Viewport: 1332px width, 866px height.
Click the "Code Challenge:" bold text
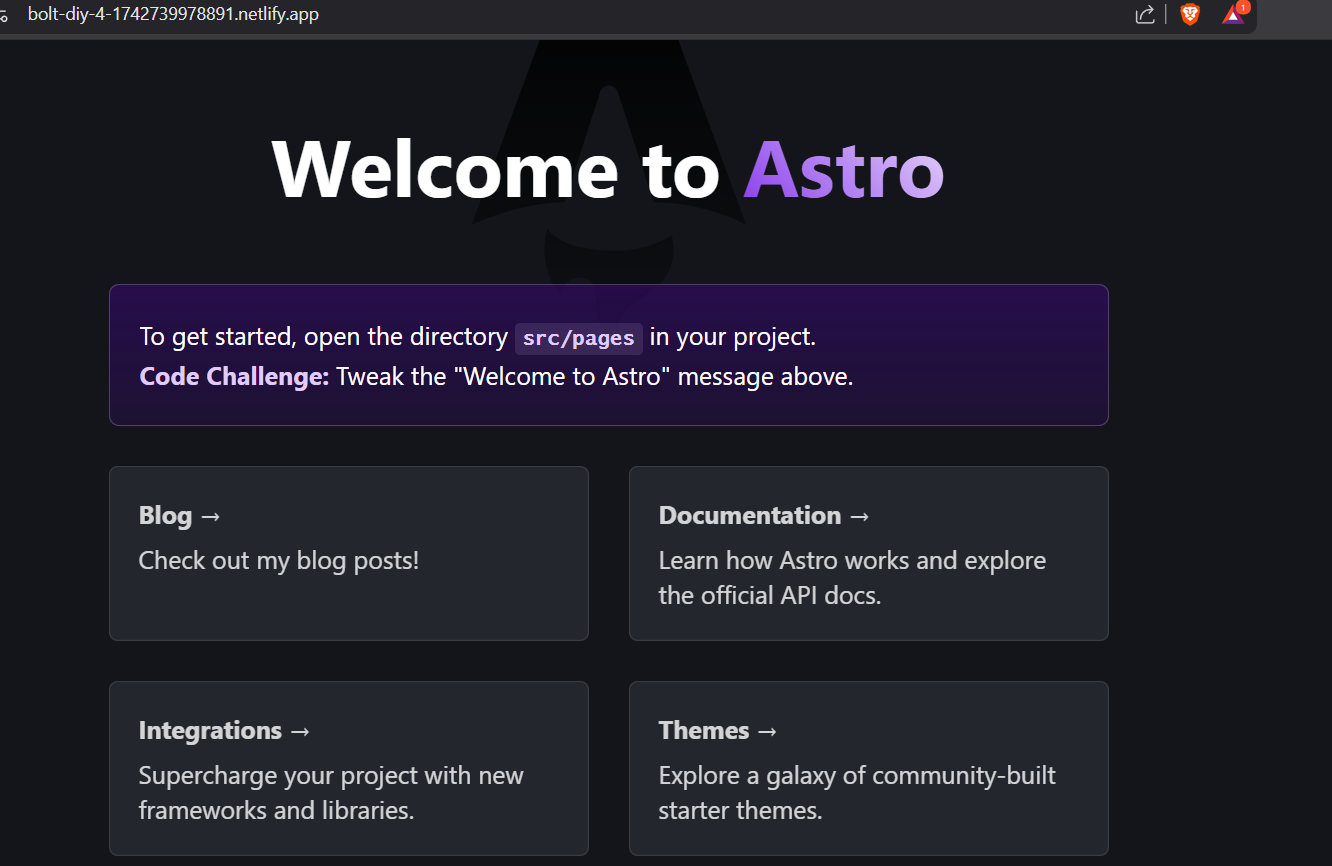[x=234, y=377]
